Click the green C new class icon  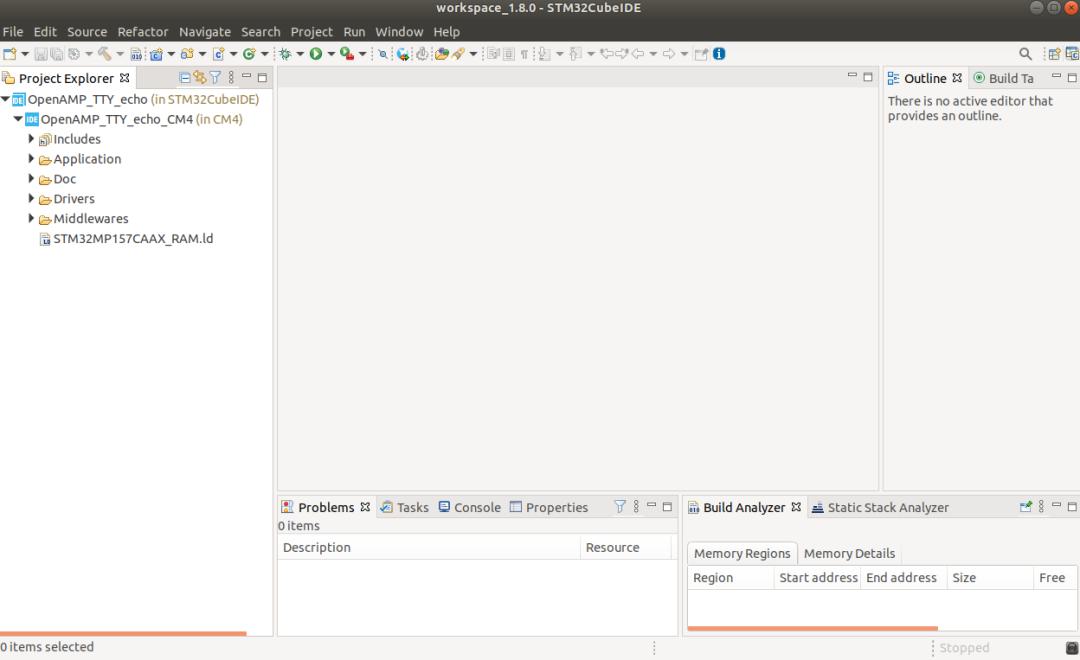click(x=249, y=54)
